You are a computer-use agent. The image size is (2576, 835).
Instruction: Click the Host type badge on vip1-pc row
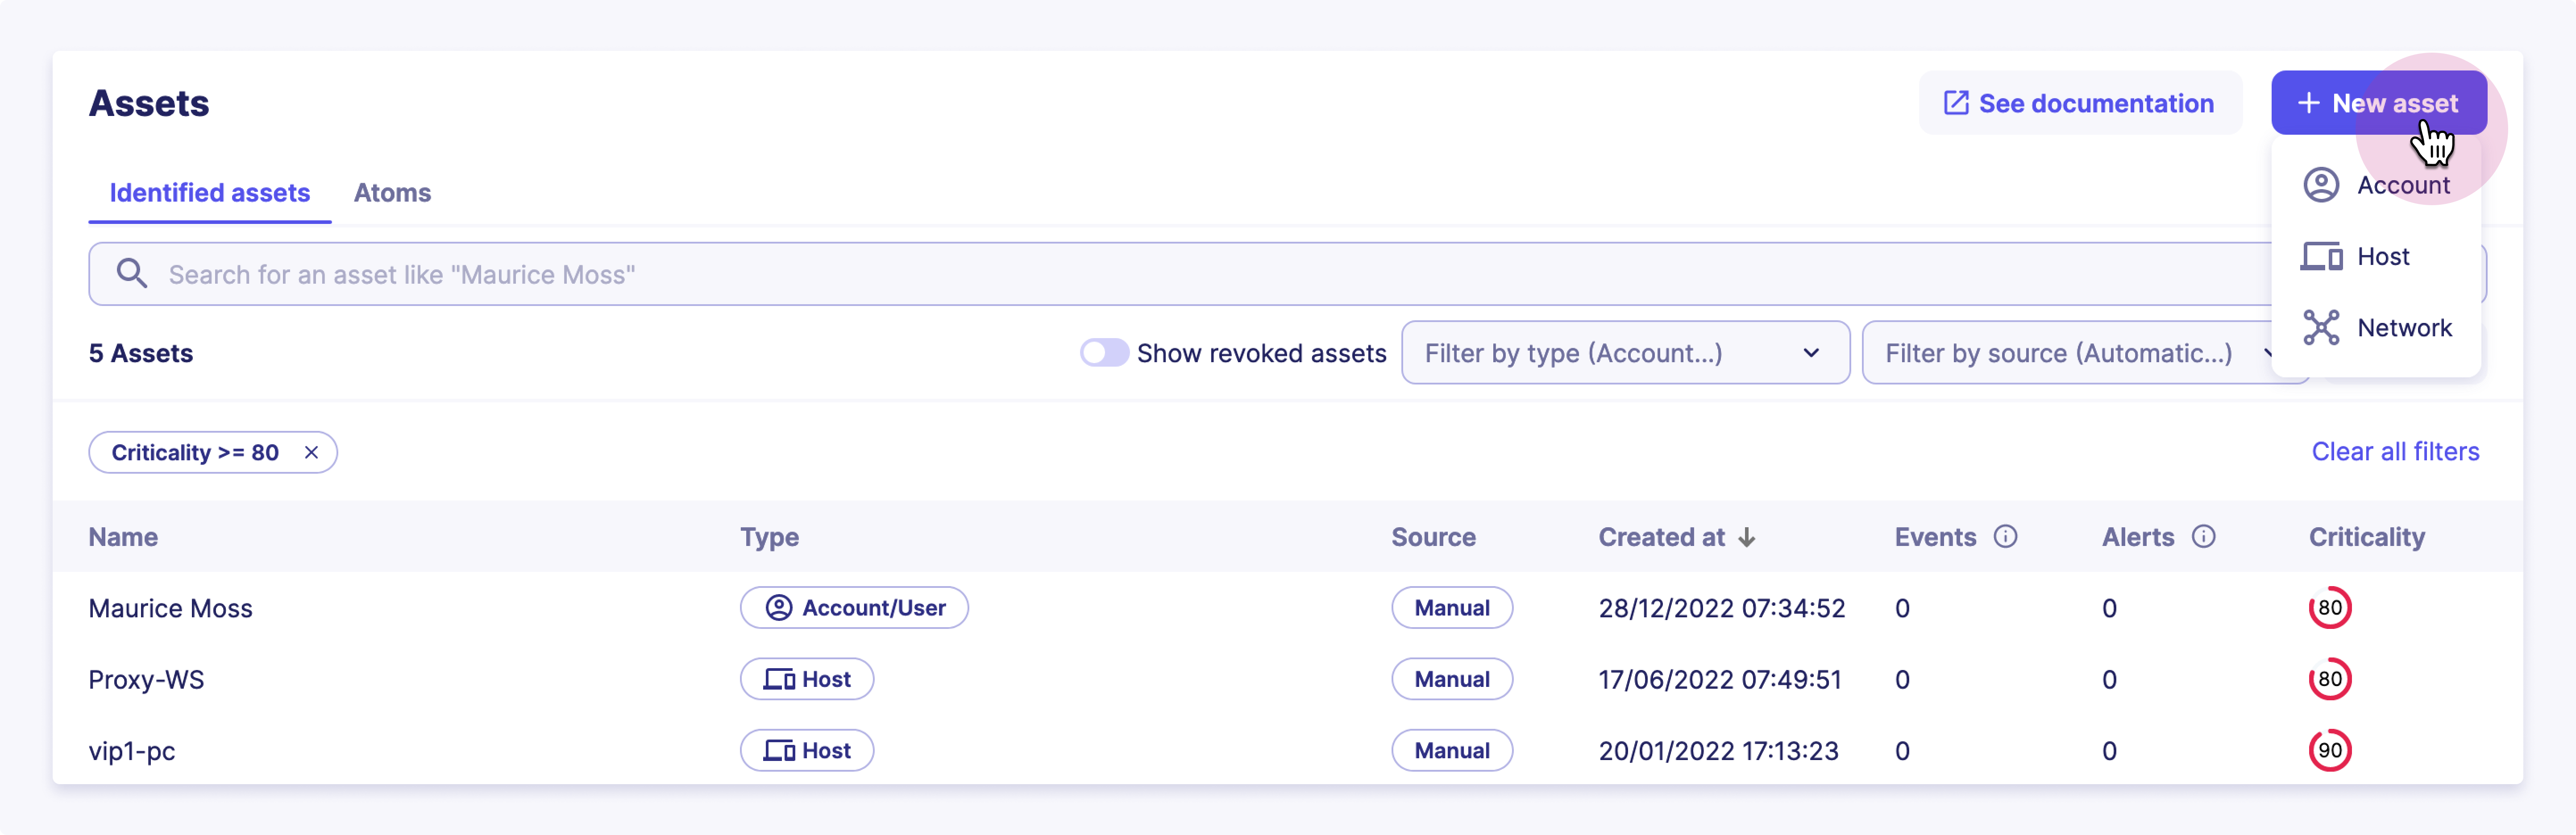tap(807, 750)
